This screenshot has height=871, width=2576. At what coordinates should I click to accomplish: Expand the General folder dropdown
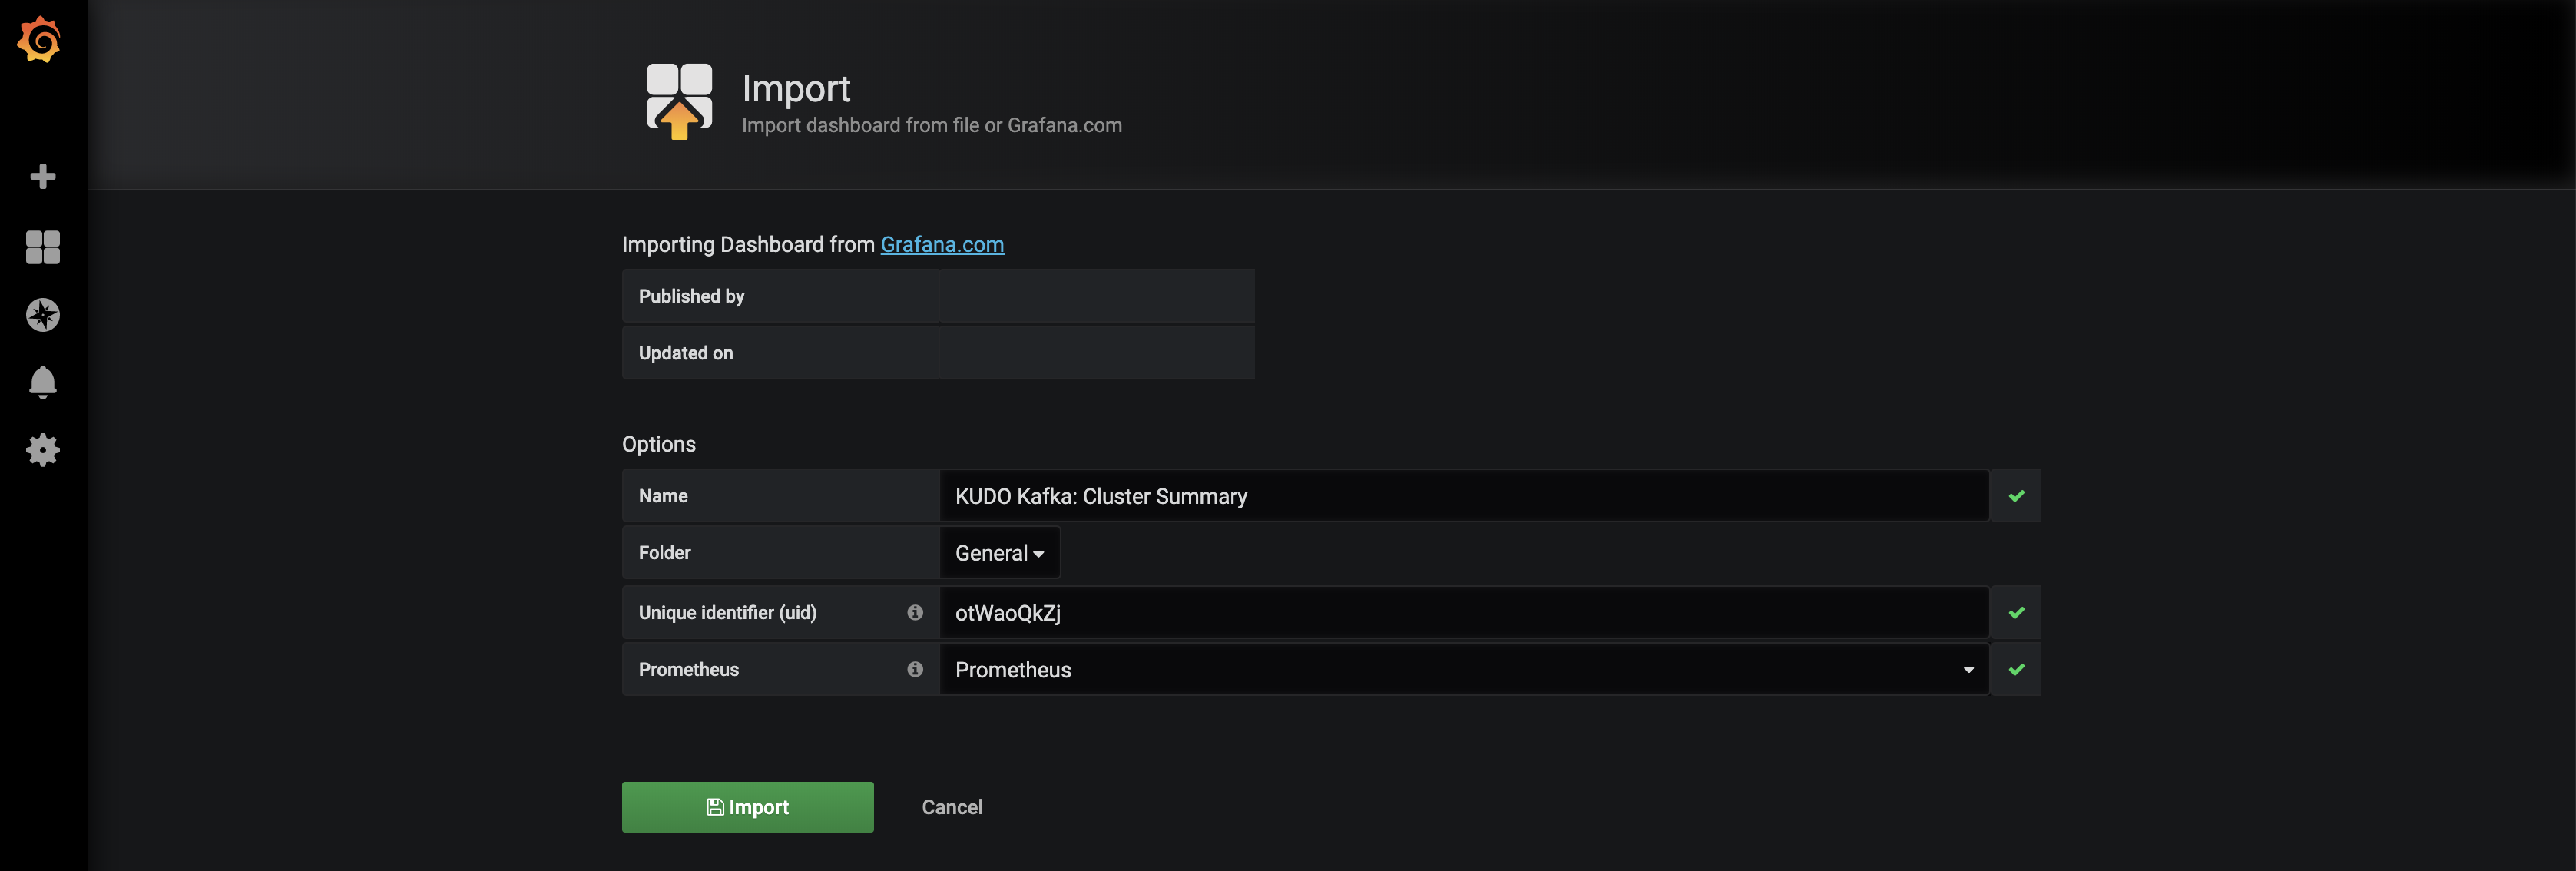coord(998,553)
